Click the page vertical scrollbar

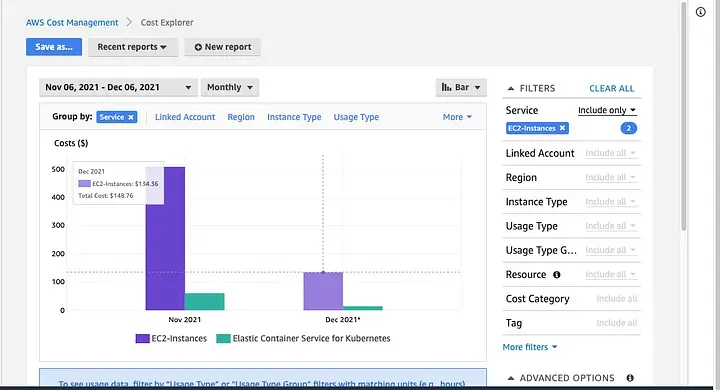pyautogui.click(x=684, y=115)
